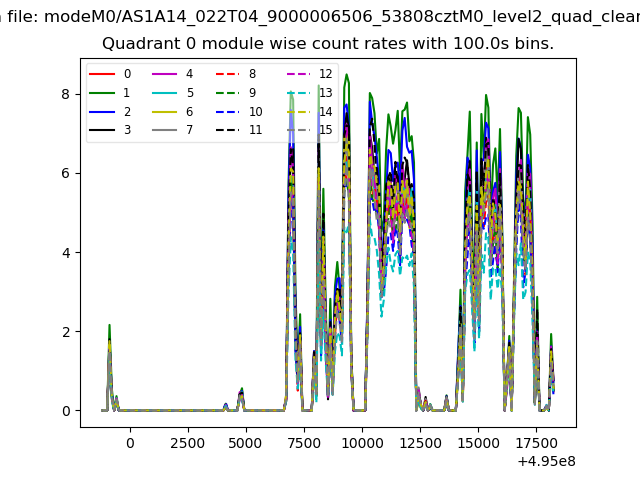Viewport: 640px width, 480px height.
Task: Select the cyan solid legend line for module 5
Action: [x=167, y=93]
